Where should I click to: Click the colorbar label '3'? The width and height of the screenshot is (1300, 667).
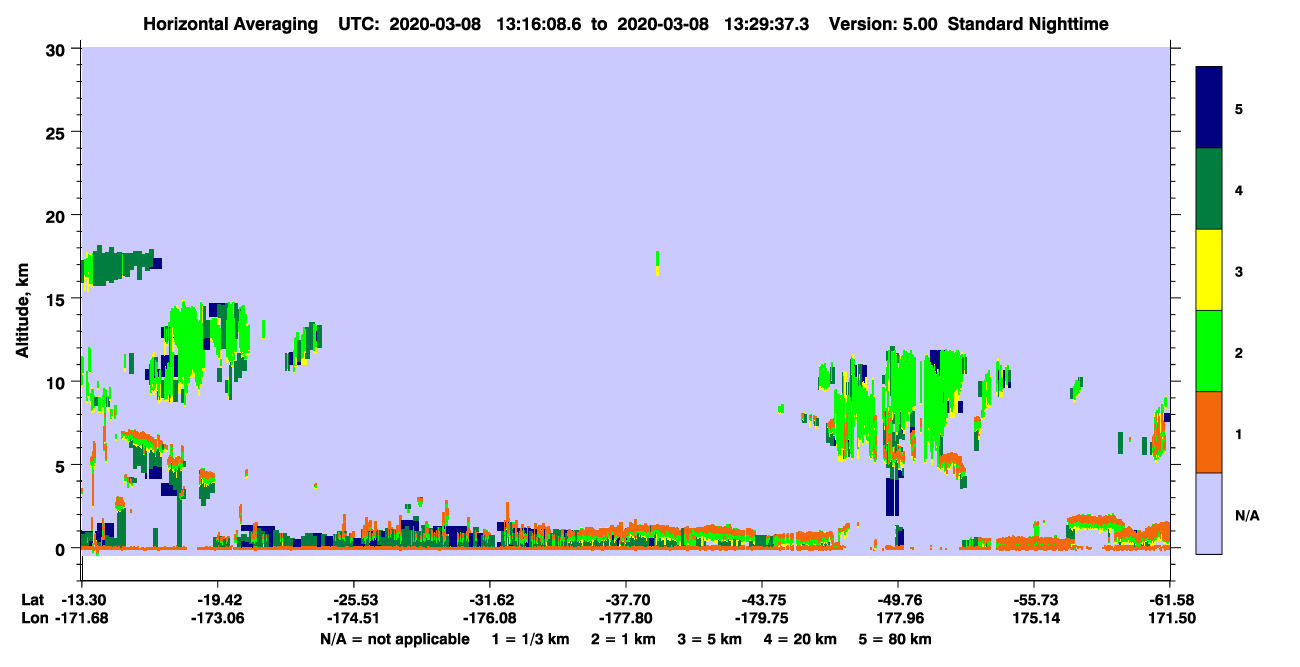click(1239, 271)
